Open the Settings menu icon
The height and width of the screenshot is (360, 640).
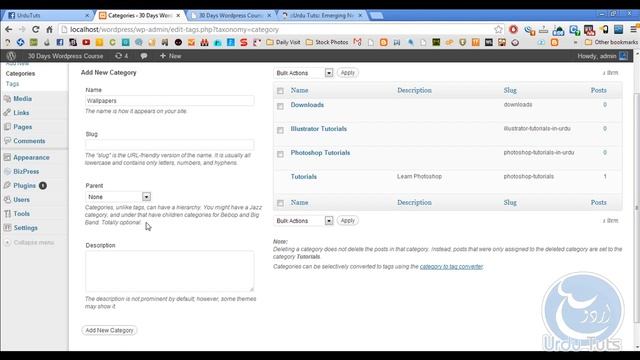pyautogui.click(x=7, y=228)
